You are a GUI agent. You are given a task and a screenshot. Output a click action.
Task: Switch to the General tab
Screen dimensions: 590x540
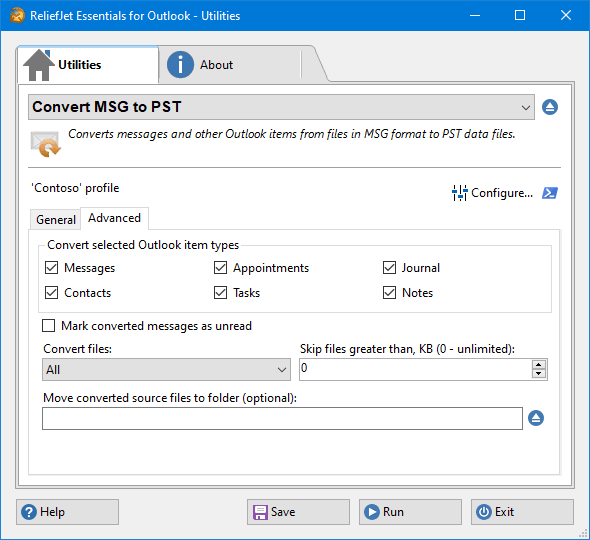click(56, 219)
